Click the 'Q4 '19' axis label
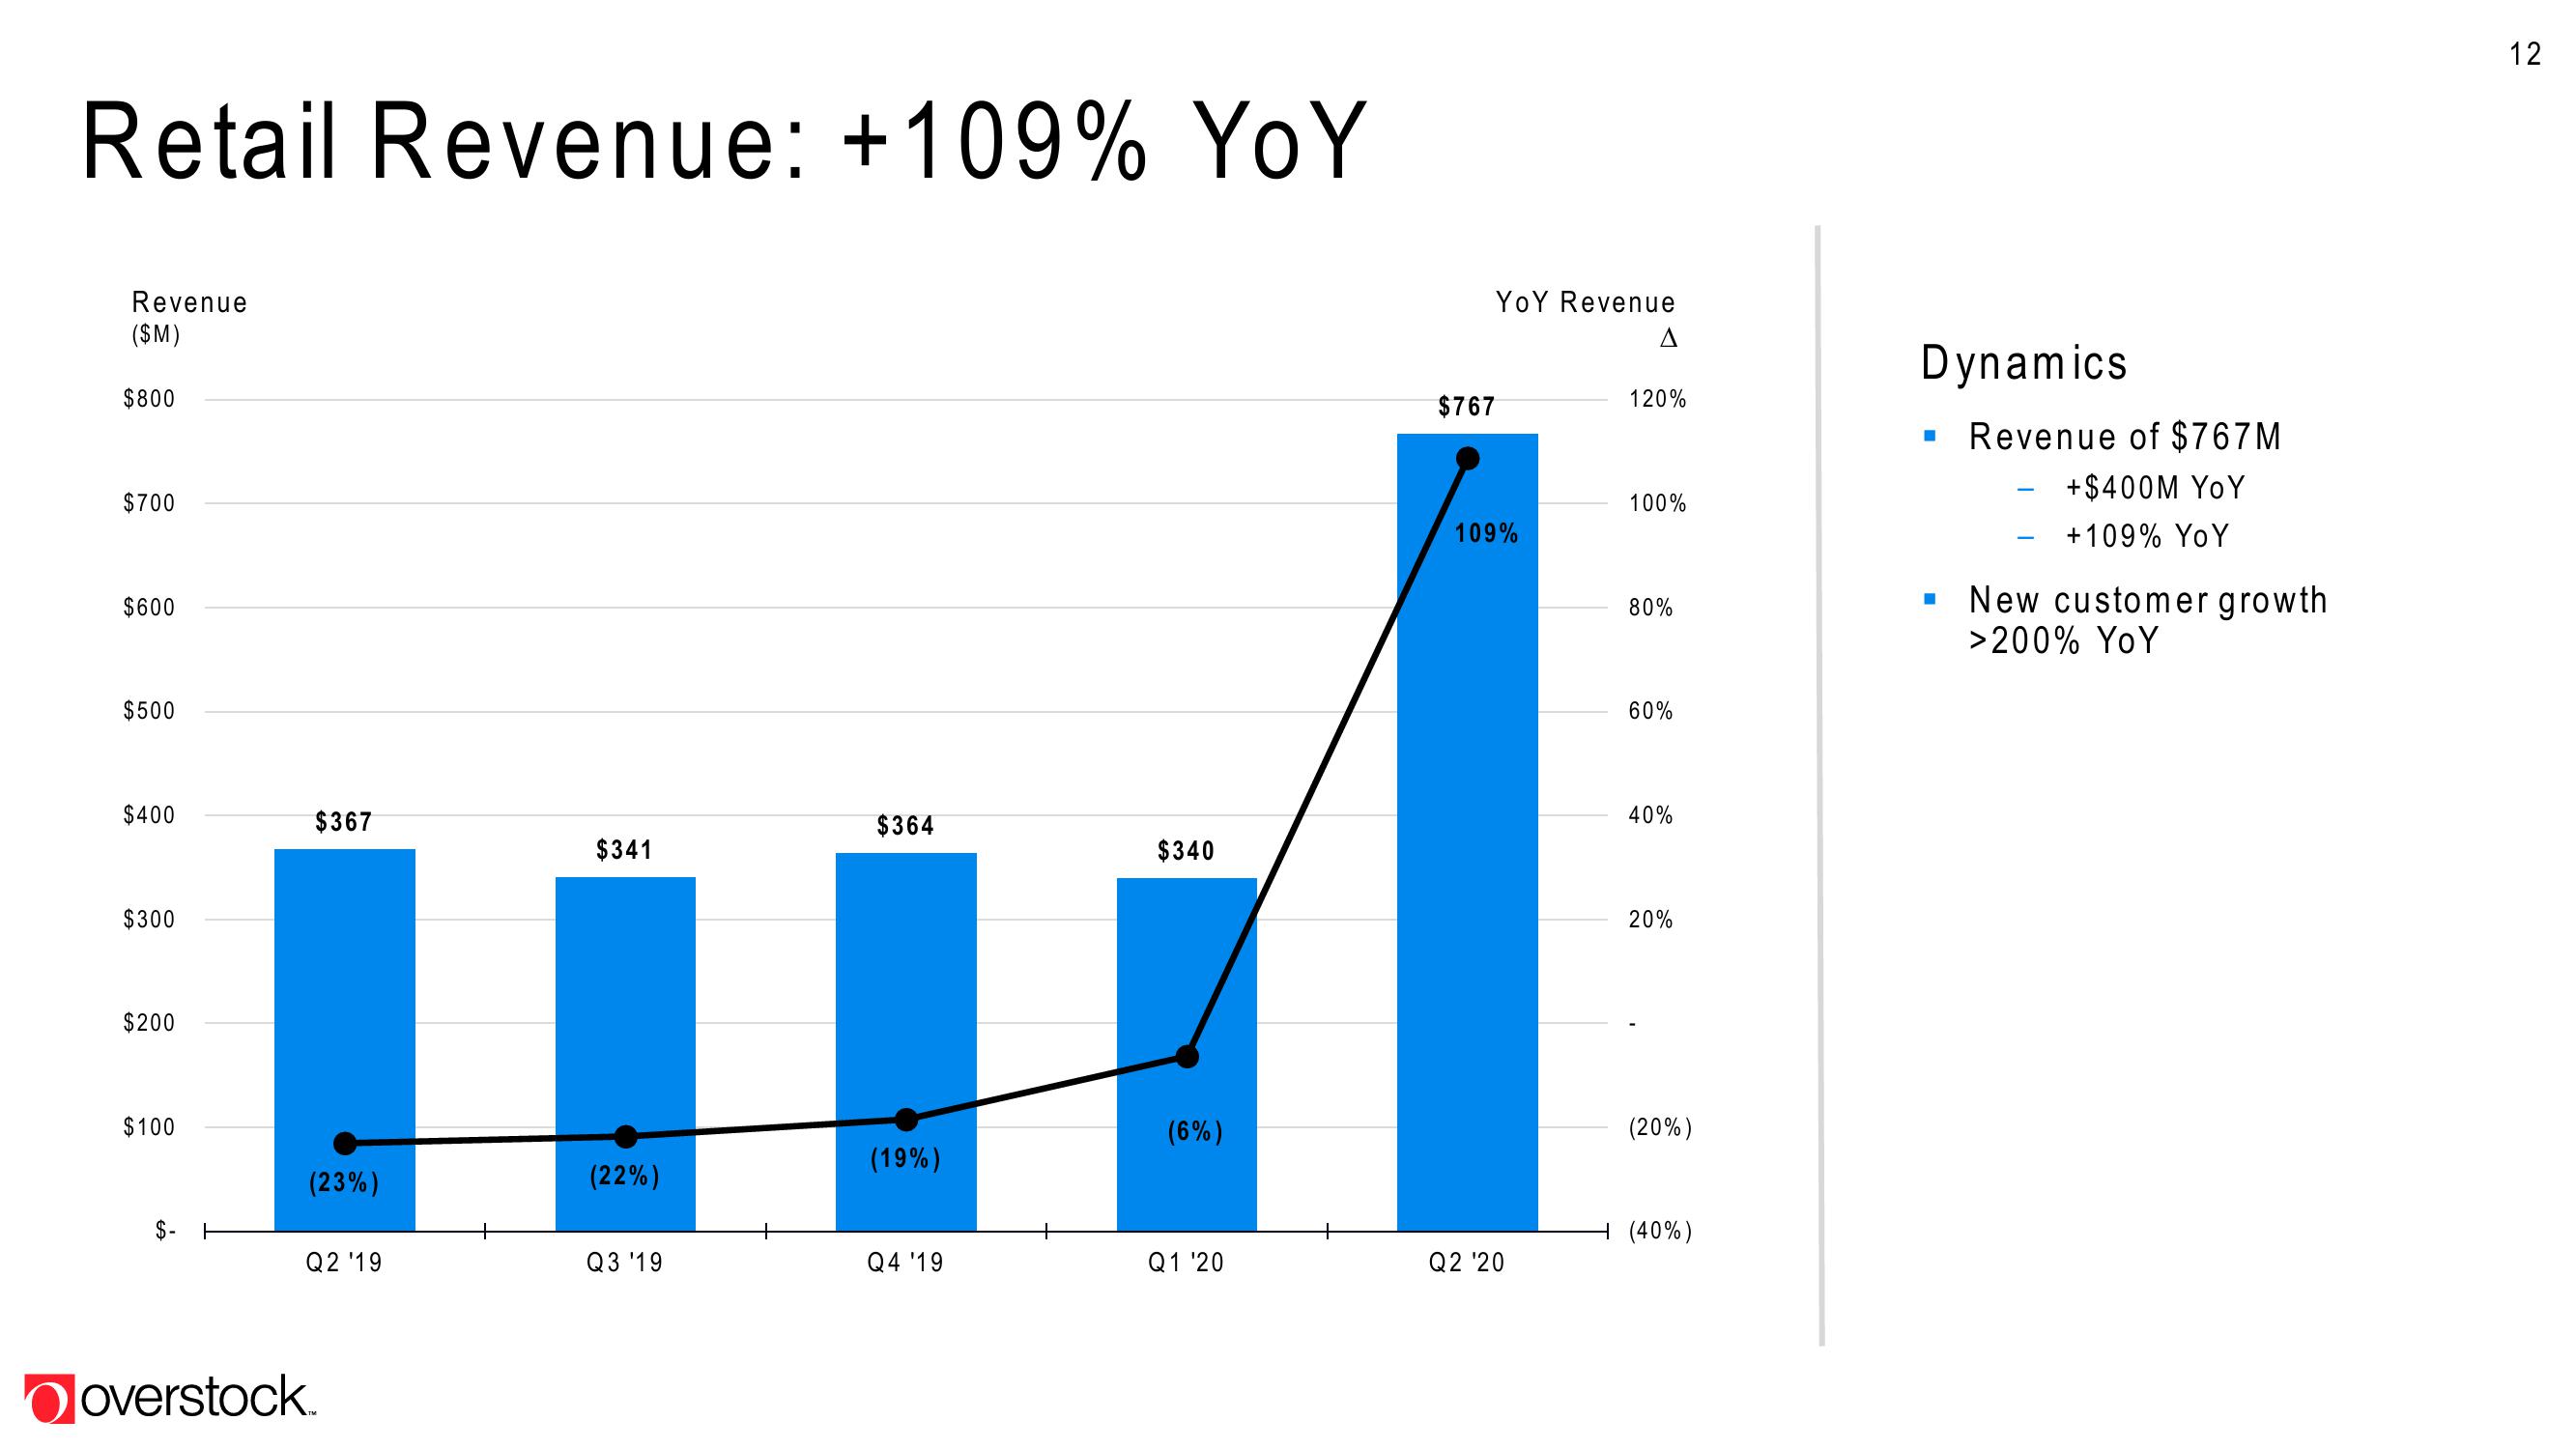This screenshot has width=2576, height=1449. [x=906, y=1263]
